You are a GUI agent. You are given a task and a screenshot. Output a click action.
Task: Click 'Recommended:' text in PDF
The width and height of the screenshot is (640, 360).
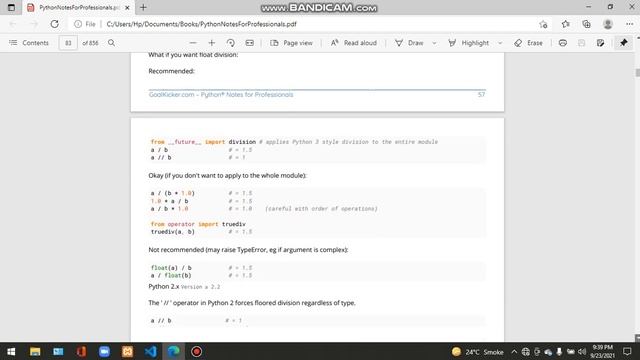171,71
